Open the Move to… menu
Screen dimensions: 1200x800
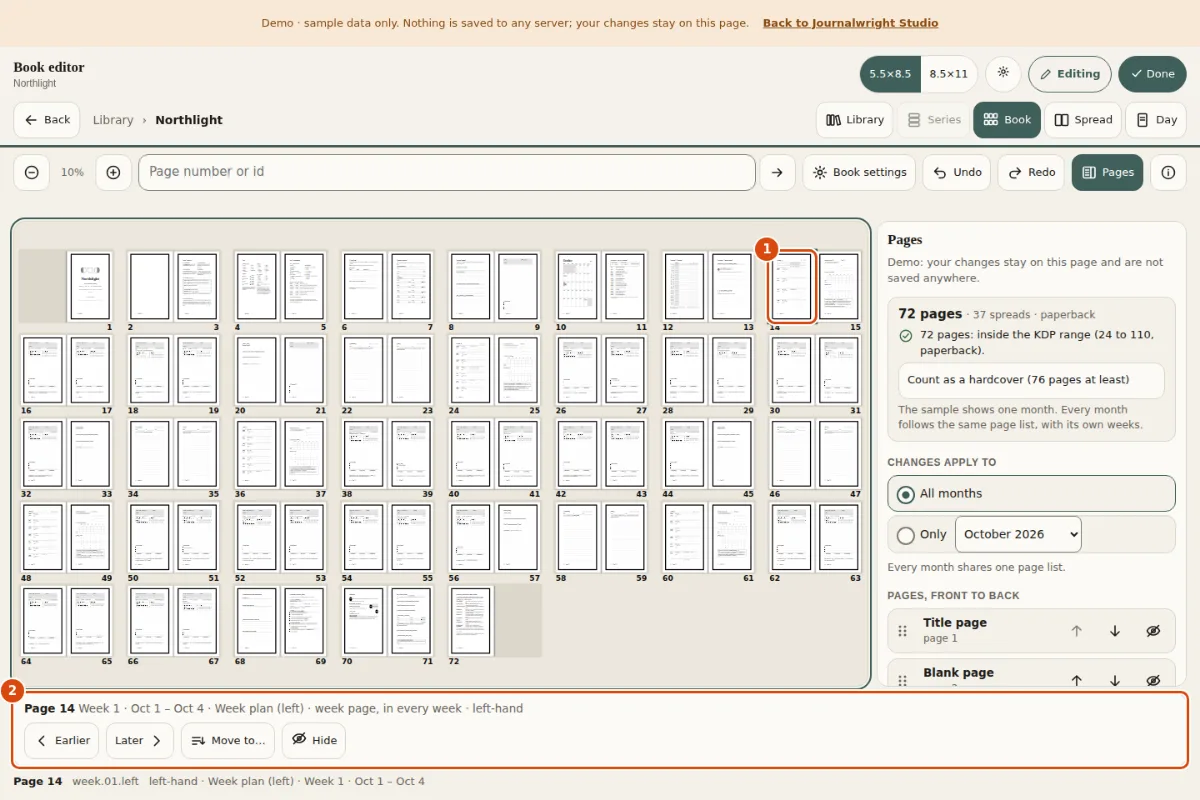click(x=228, y=741)
